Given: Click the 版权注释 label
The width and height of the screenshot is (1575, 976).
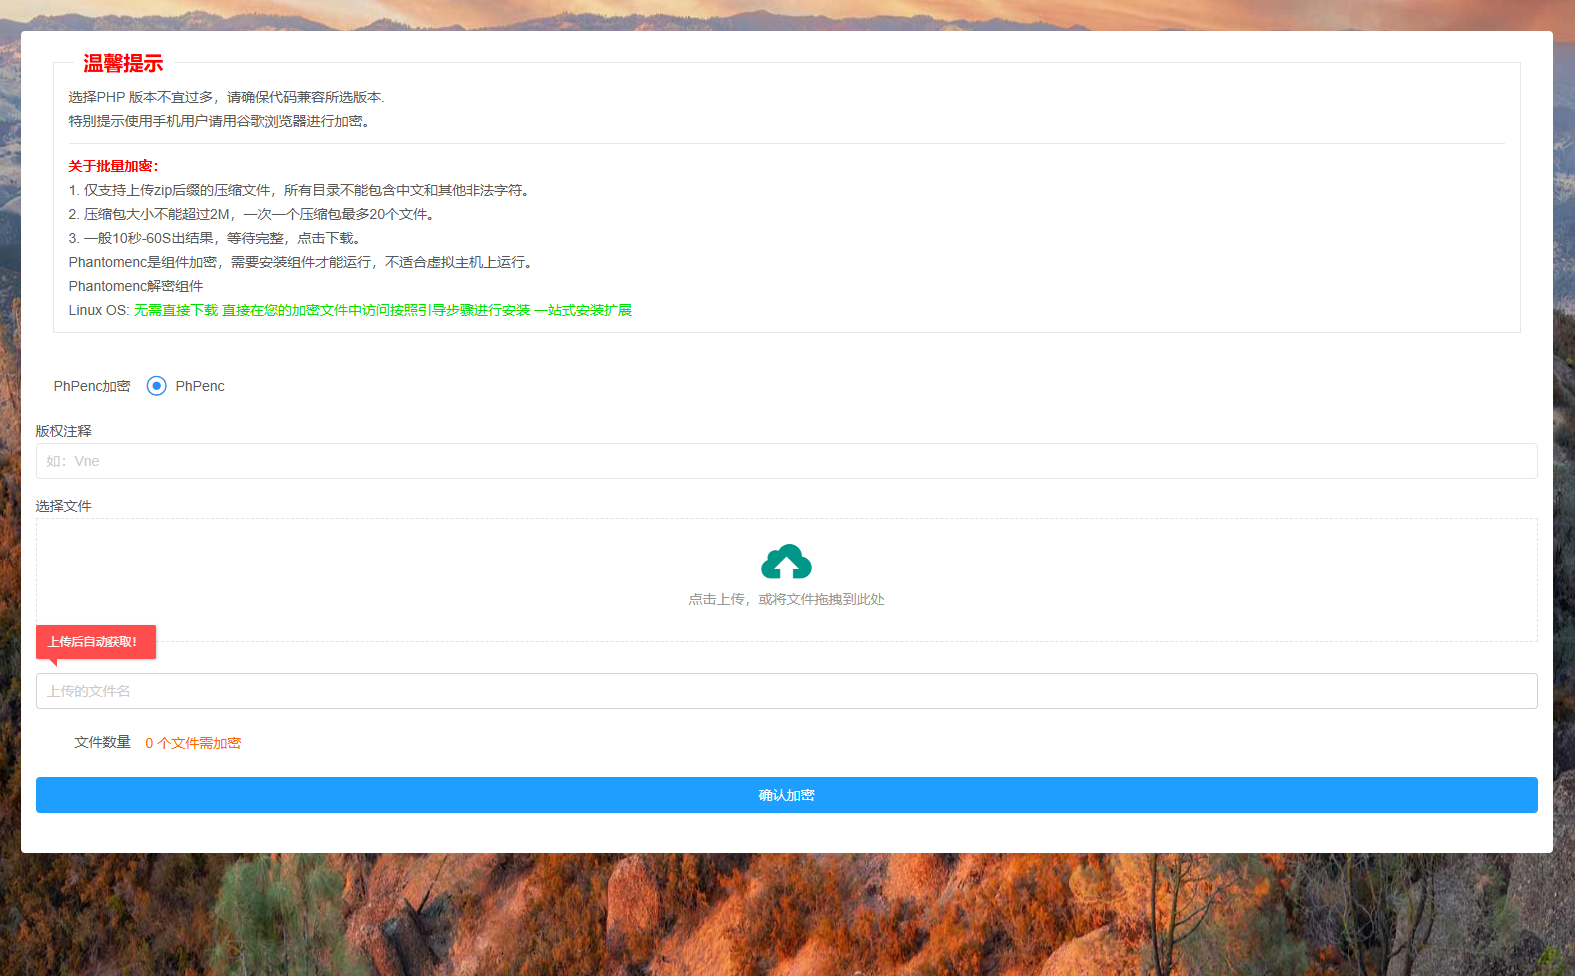Looking at the screenshot, I should pos(64,431).
